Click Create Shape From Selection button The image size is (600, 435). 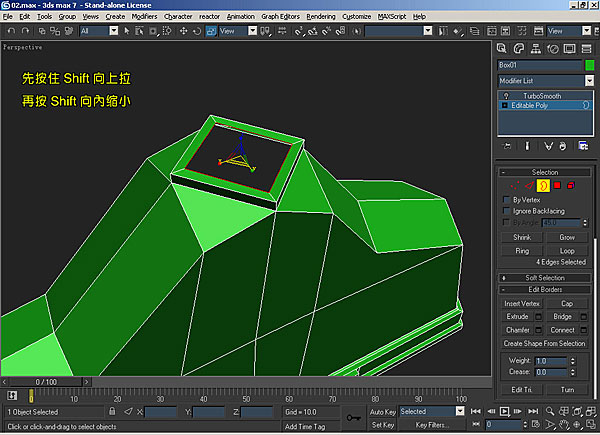(x=544, y=343)
